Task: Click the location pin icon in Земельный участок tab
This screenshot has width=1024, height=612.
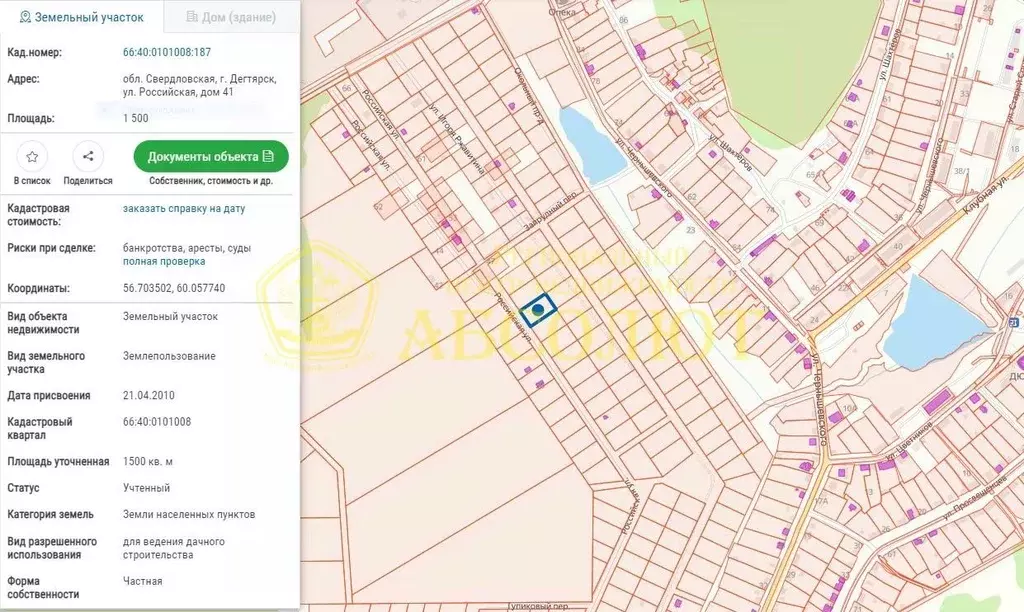Action: tap(25, 17)
